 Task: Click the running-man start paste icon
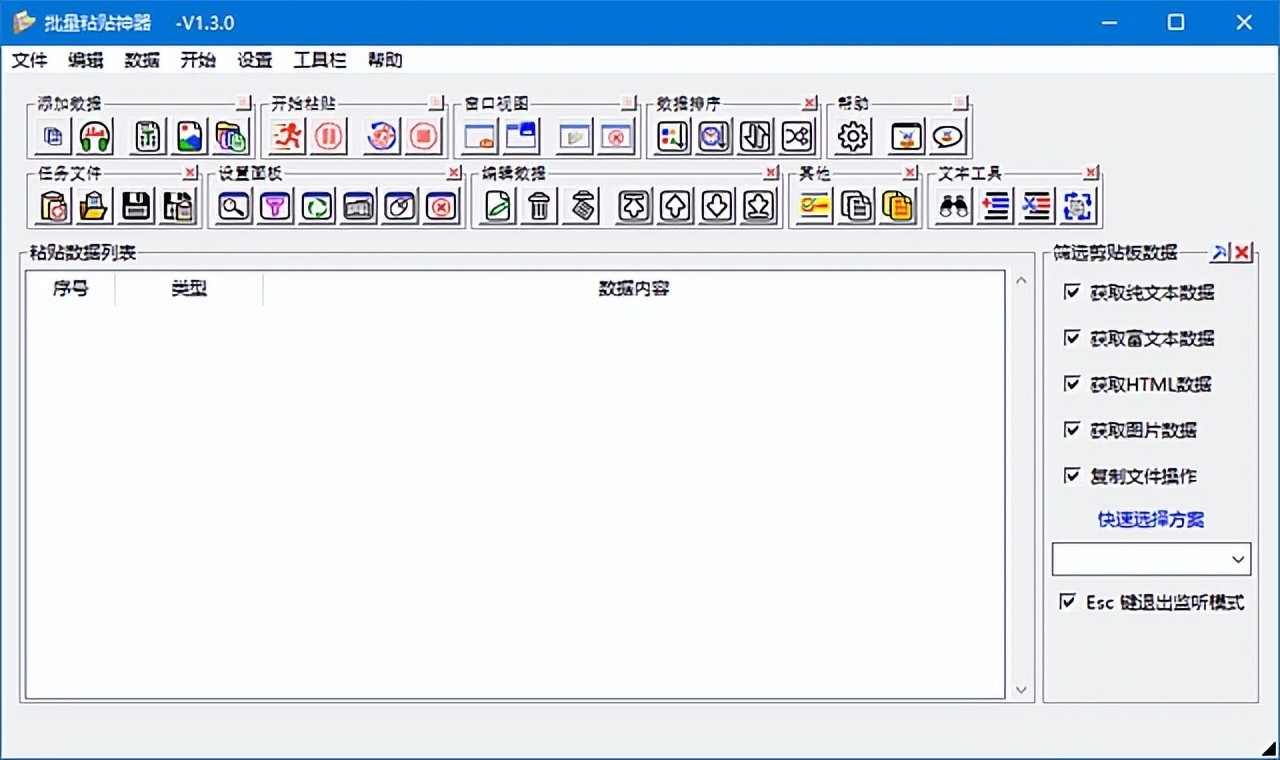click(x=288, y=136)
